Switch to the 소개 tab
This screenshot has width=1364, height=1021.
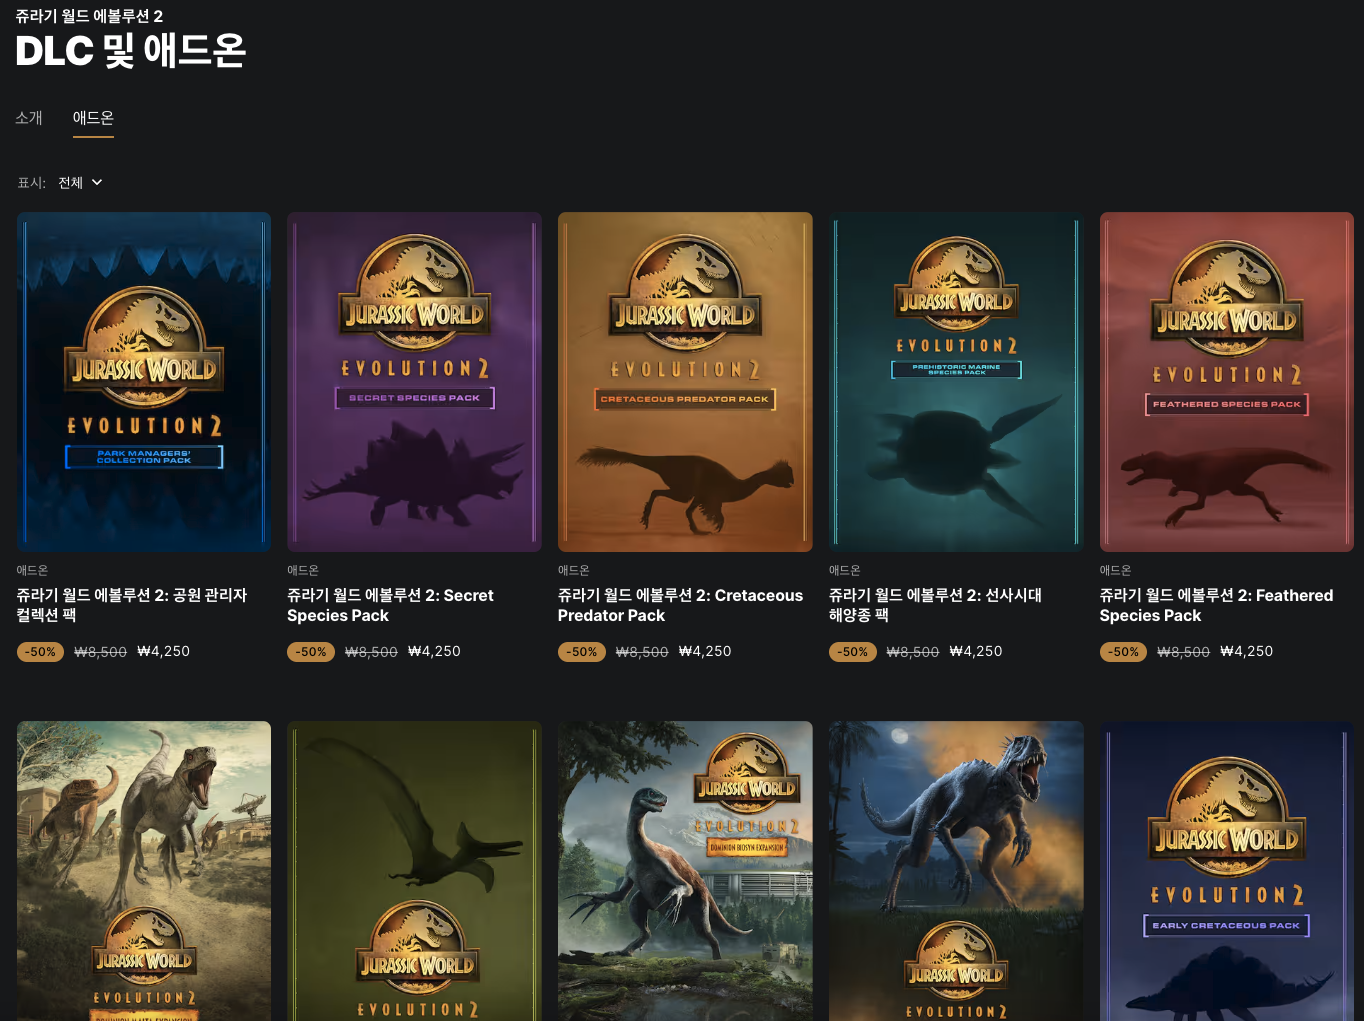point(29,118)
